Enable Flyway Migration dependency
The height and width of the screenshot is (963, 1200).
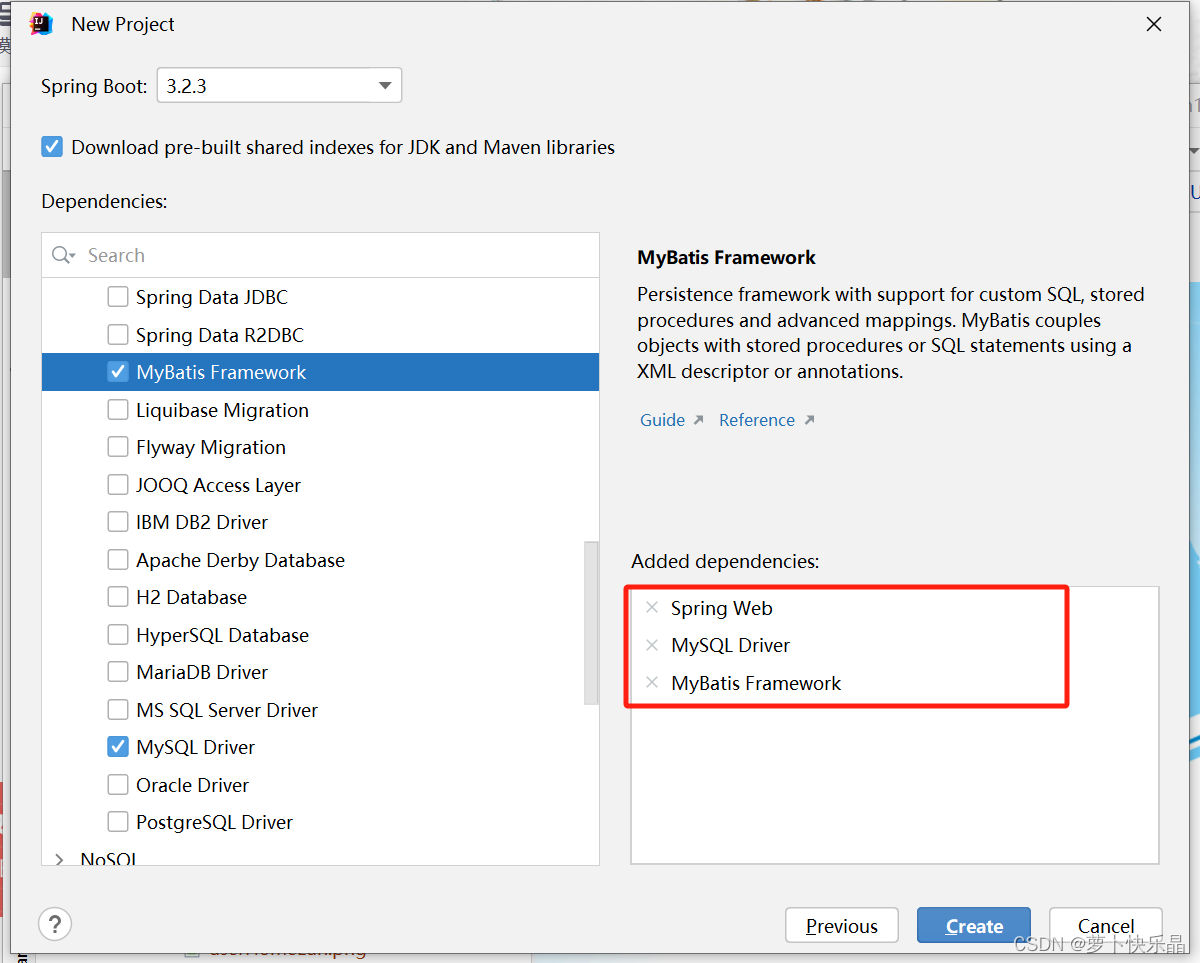[118, 447]
